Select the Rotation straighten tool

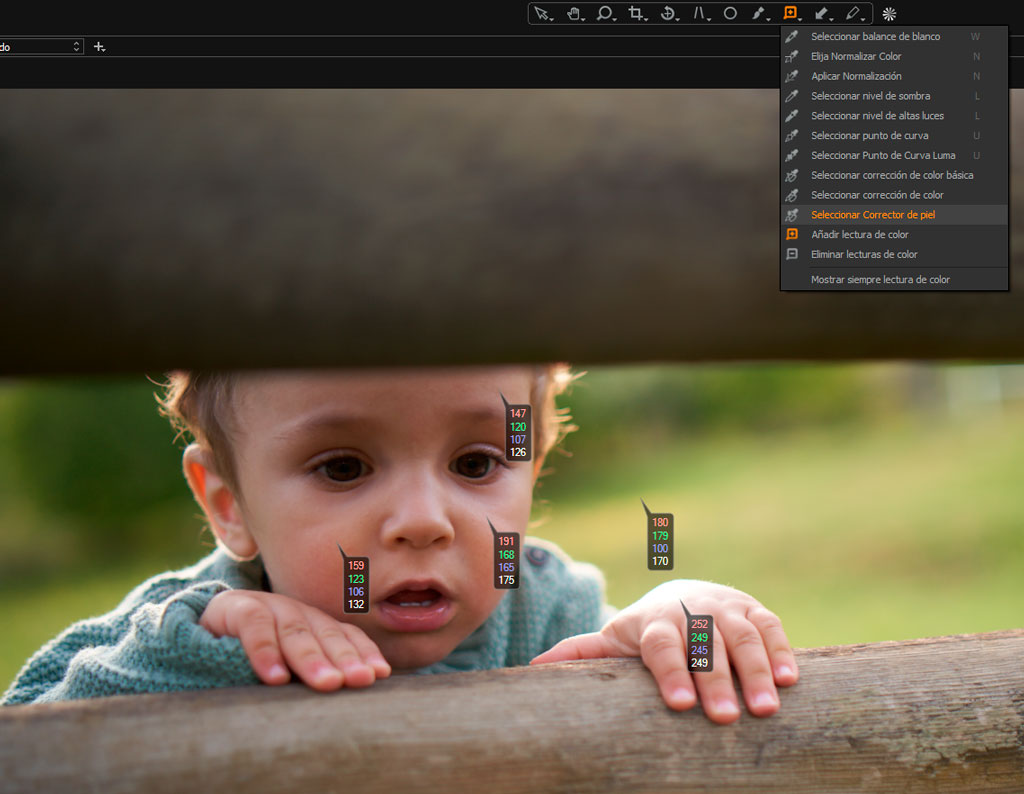(667, 14)
